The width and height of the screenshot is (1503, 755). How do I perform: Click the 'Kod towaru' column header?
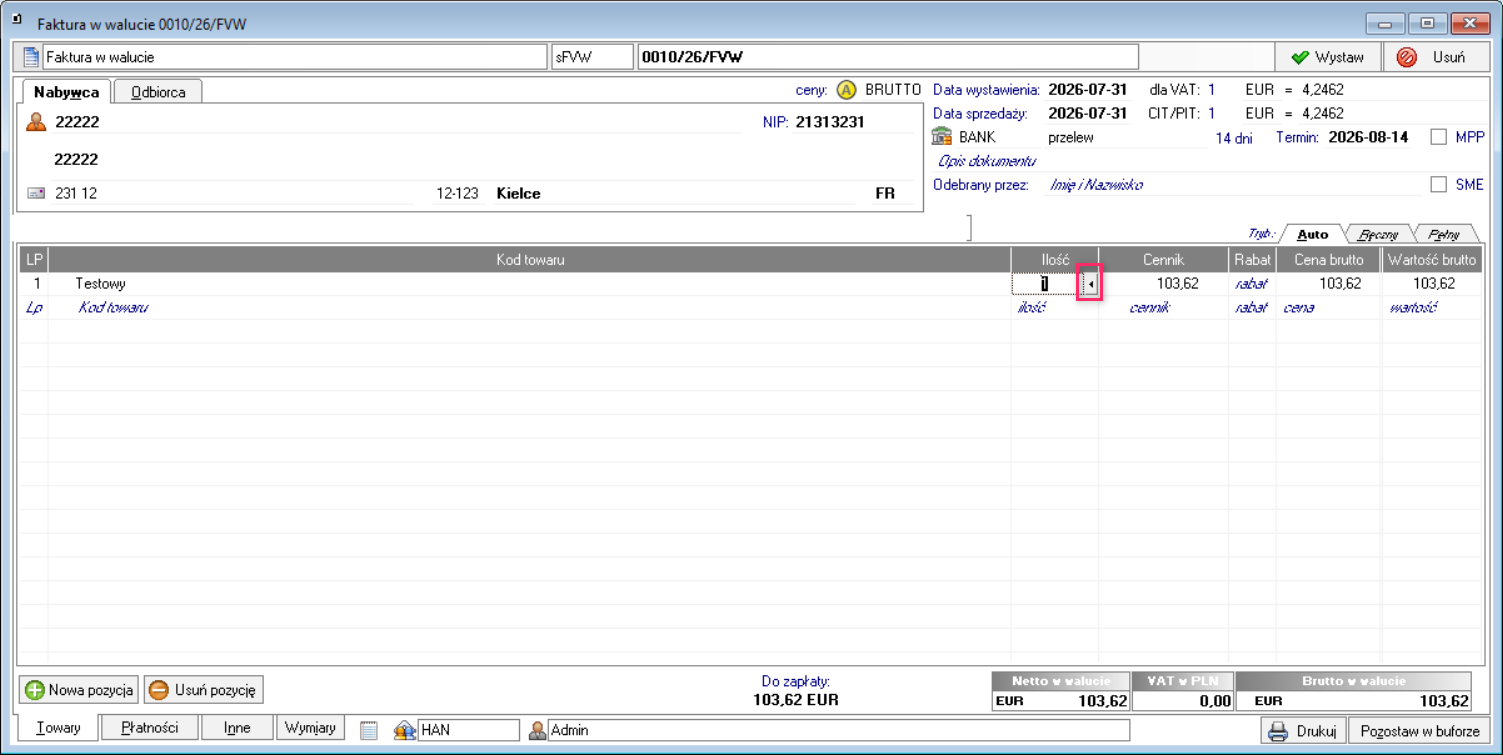click(530, 260)
